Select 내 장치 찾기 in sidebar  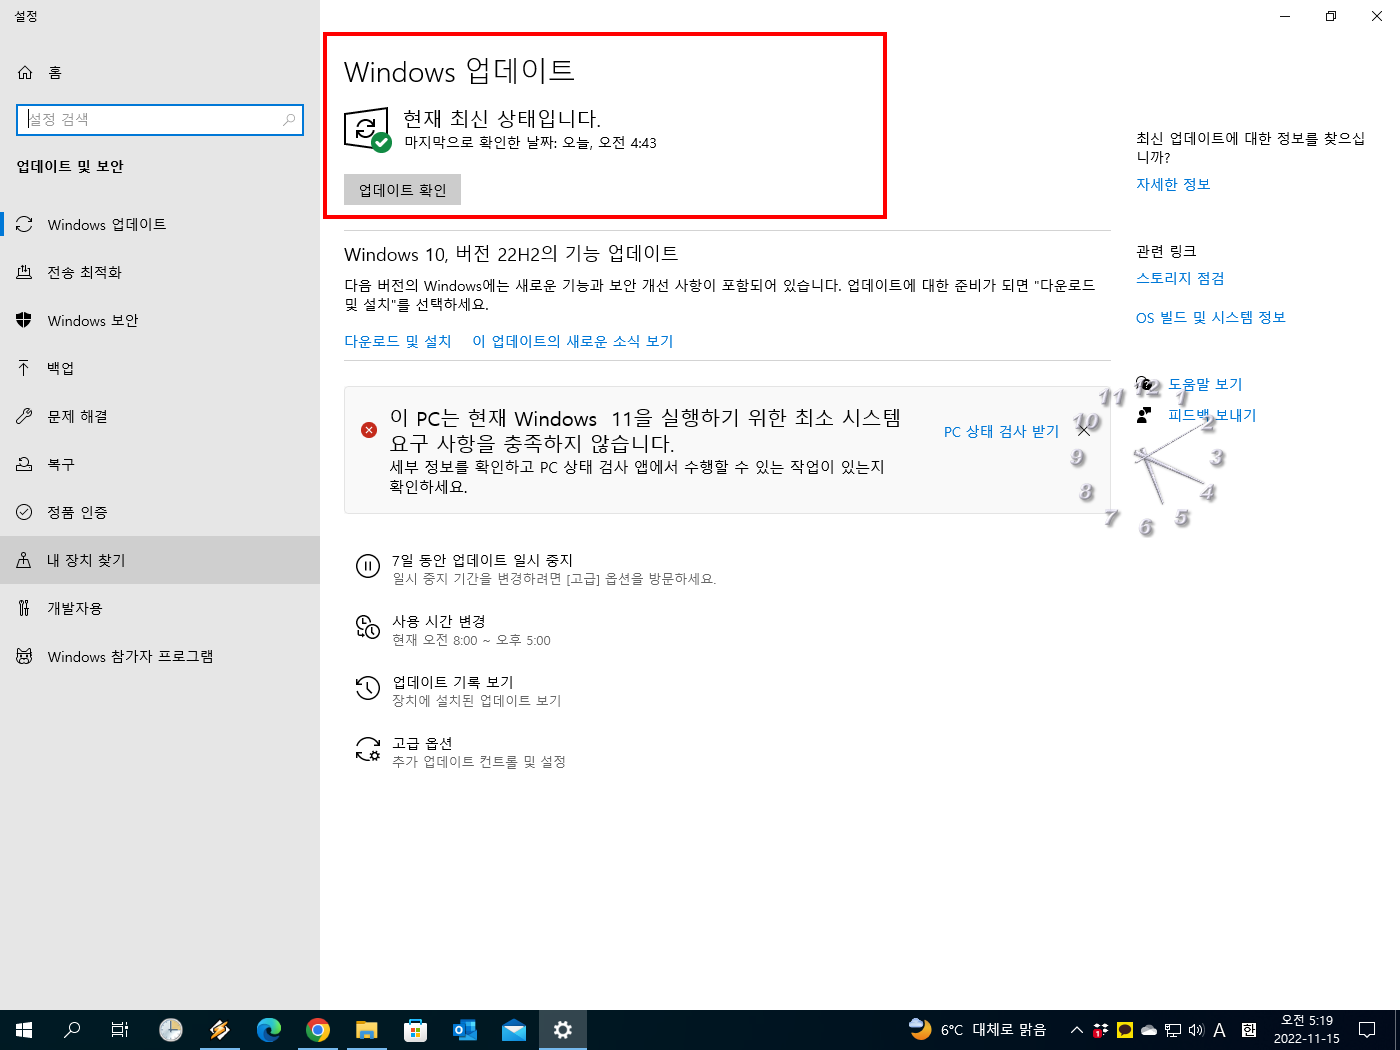tap(160, 560)
